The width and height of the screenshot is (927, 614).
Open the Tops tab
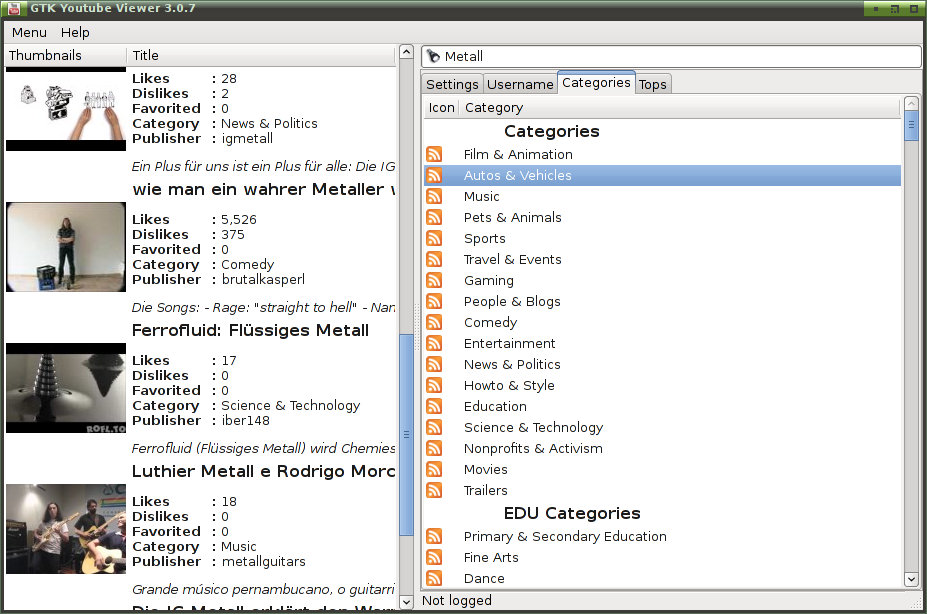coord(653,84)
